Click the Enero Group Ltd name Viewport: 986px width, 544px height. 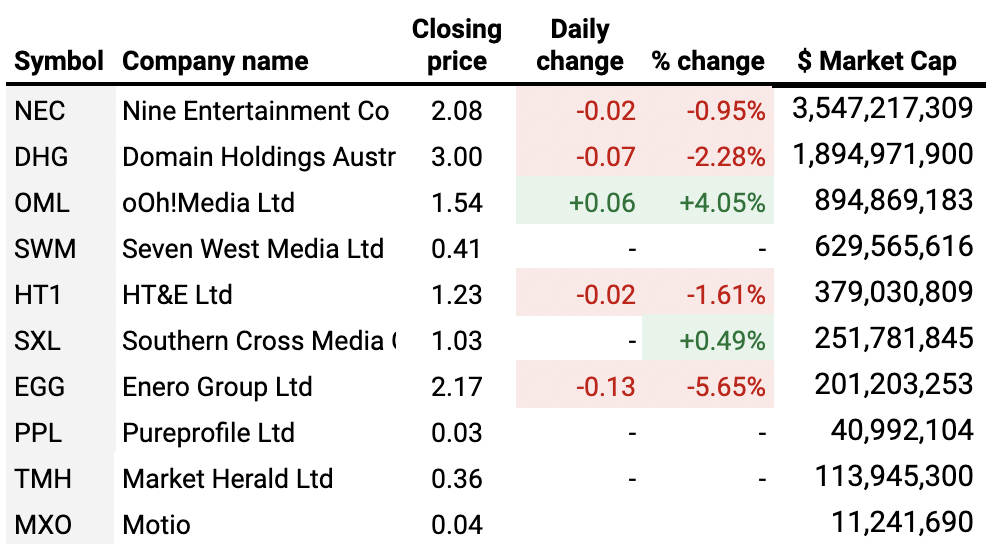point(217,387)
